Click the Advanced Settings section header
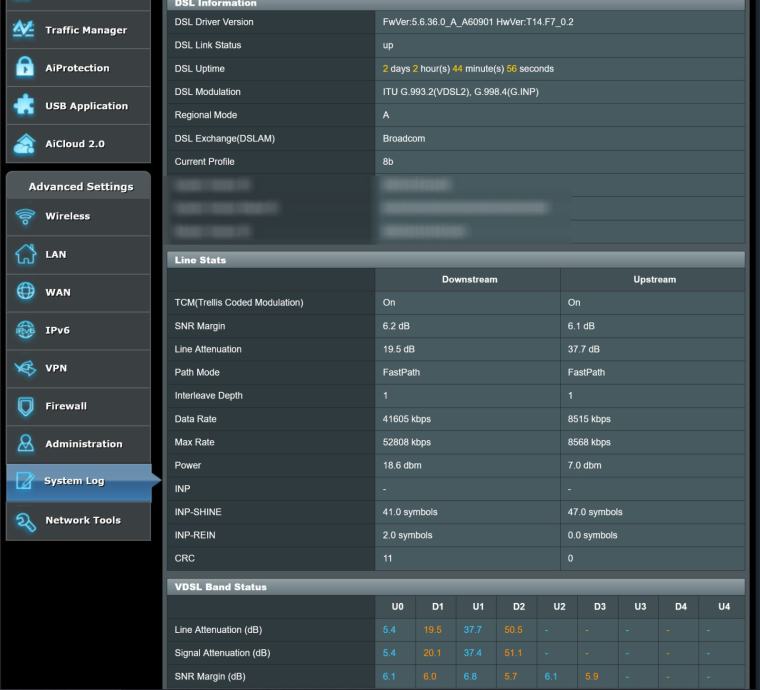Image resolution: width=760 pixels, height=690 pixels. pos(80,187)
